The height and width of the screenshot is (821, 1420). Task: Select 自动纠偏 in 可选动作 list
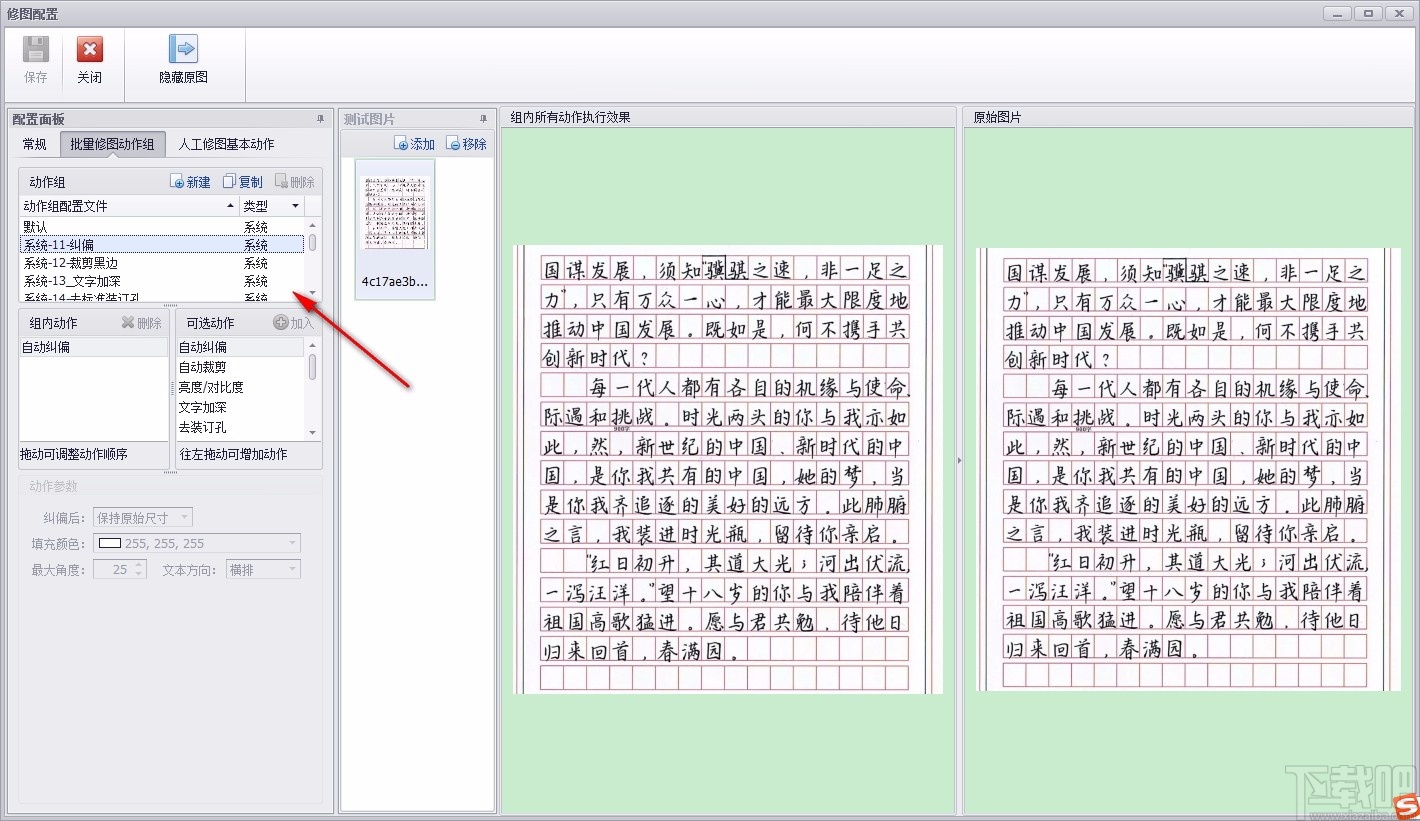[x=241, y=347]
